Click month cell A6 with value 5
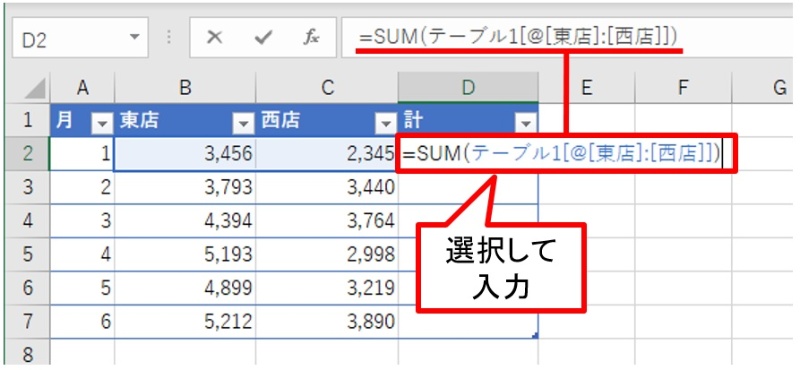The image size is (800, 370). [x=83, y=288]
